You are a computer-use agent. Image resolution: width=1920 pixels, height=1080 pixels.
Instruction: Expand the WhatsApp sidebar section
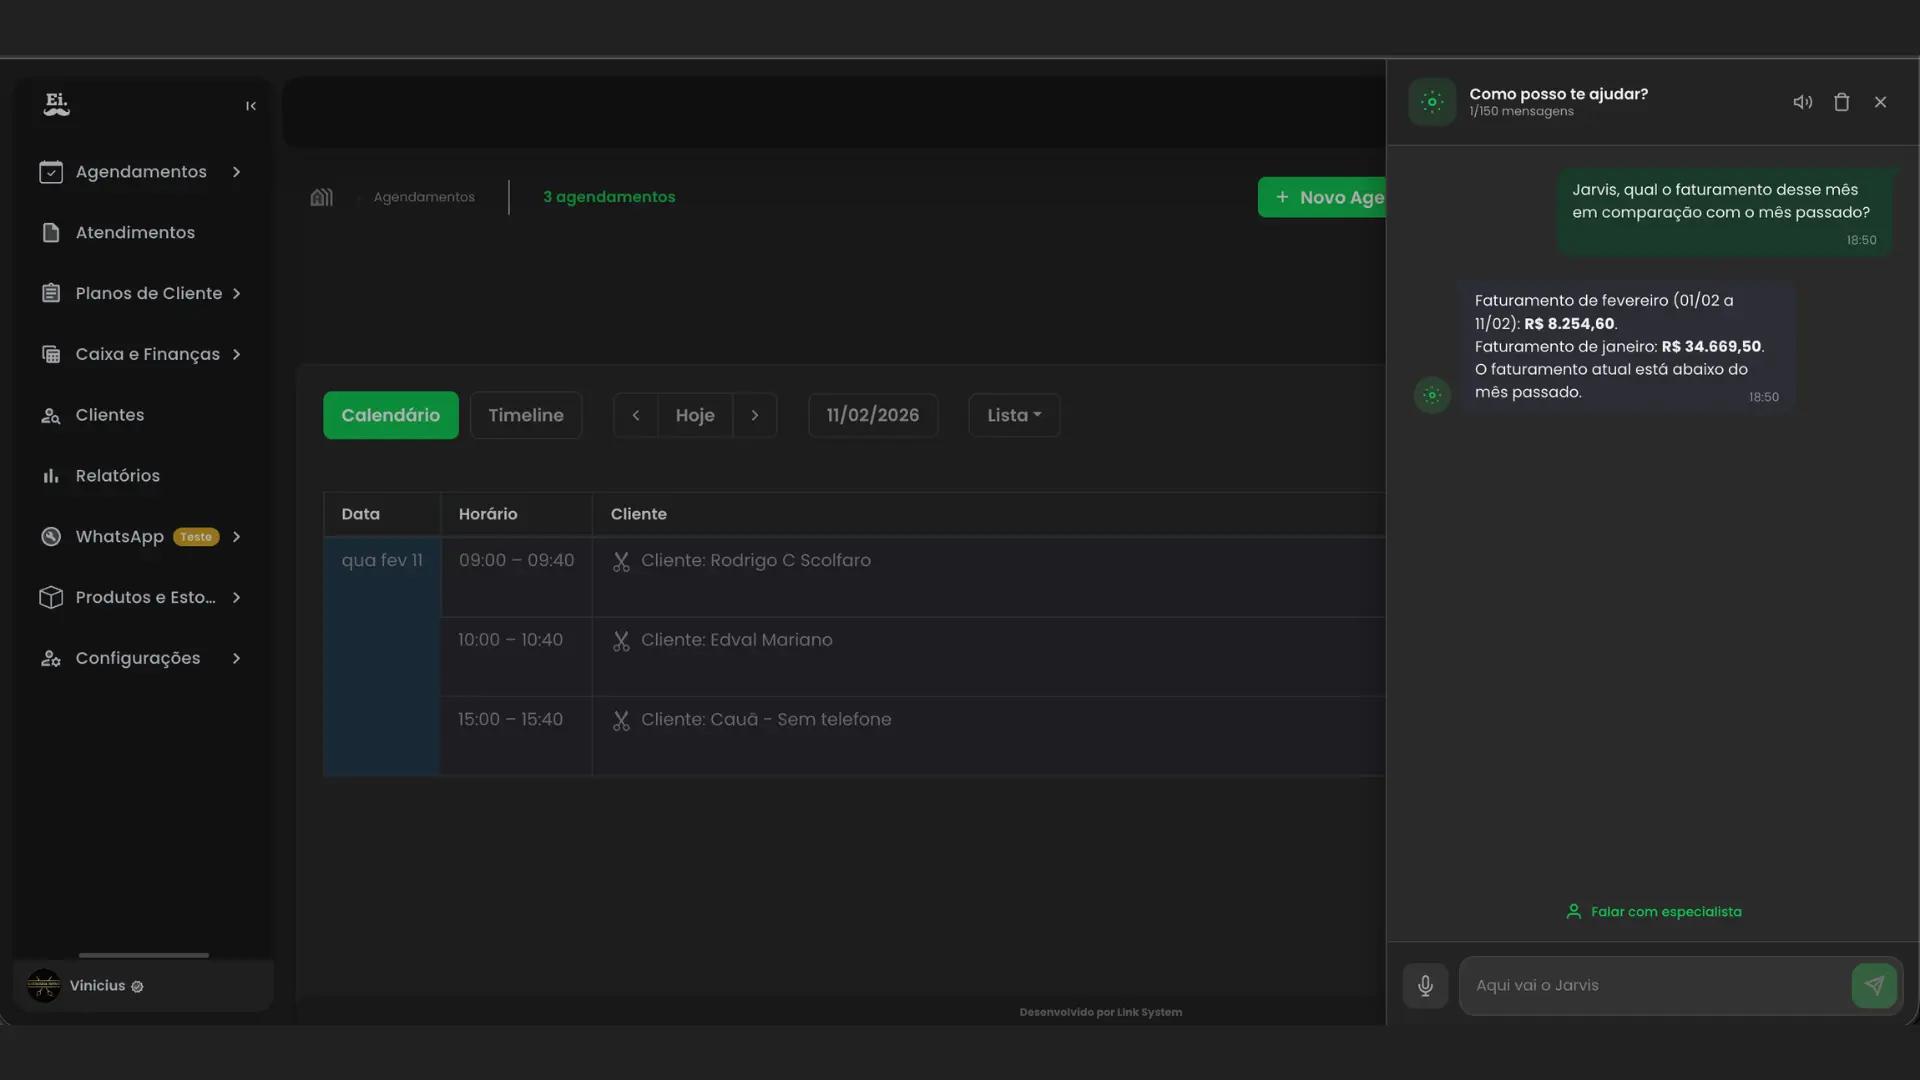(x=236, y=537)
